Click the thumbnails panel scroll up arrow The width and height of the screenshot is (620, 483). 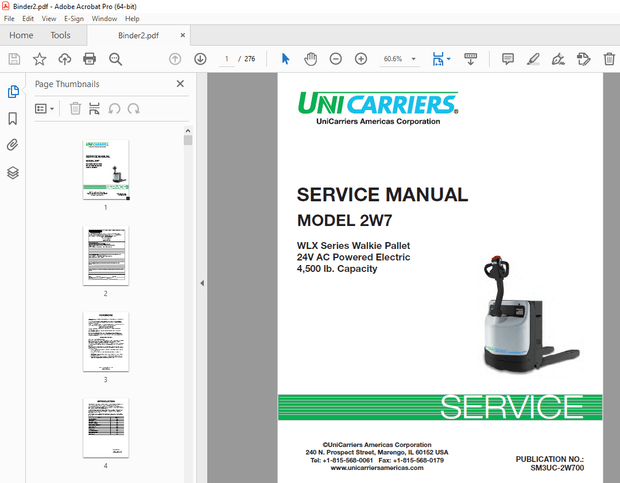[188, 130]
